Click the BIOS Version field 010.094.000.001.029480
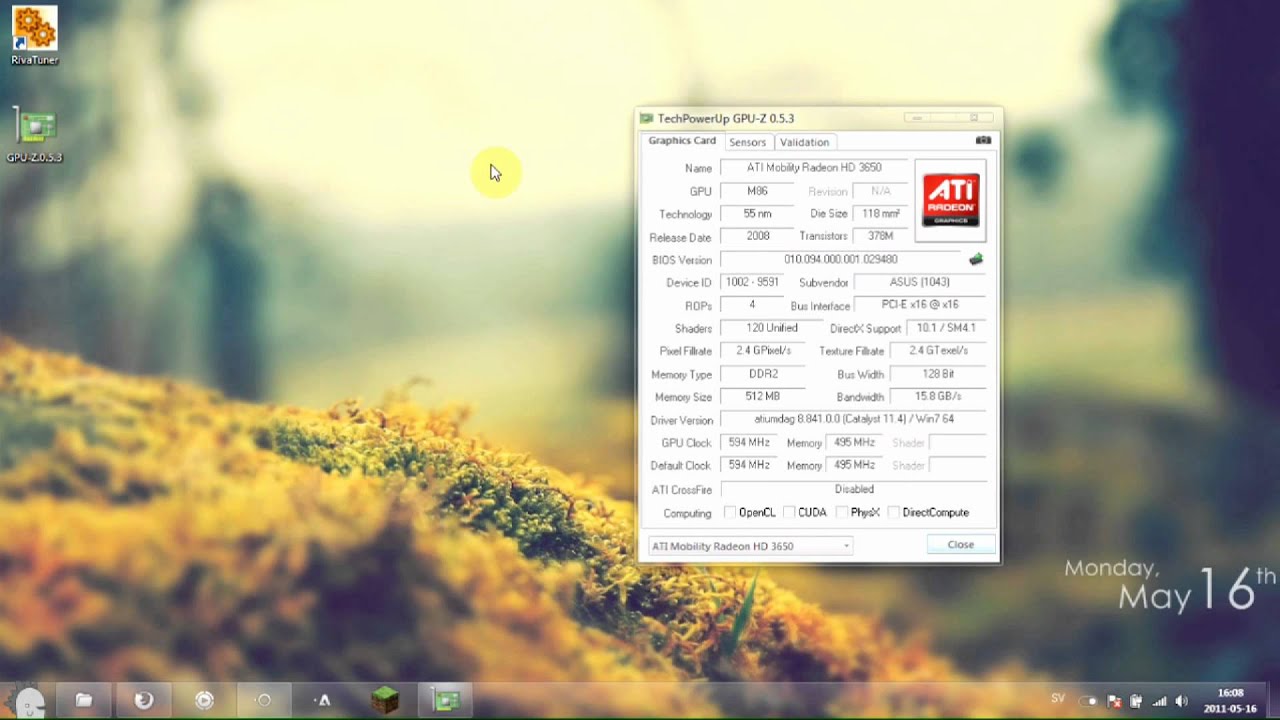This screenshot has width=1280, height=720. [841, 260]
